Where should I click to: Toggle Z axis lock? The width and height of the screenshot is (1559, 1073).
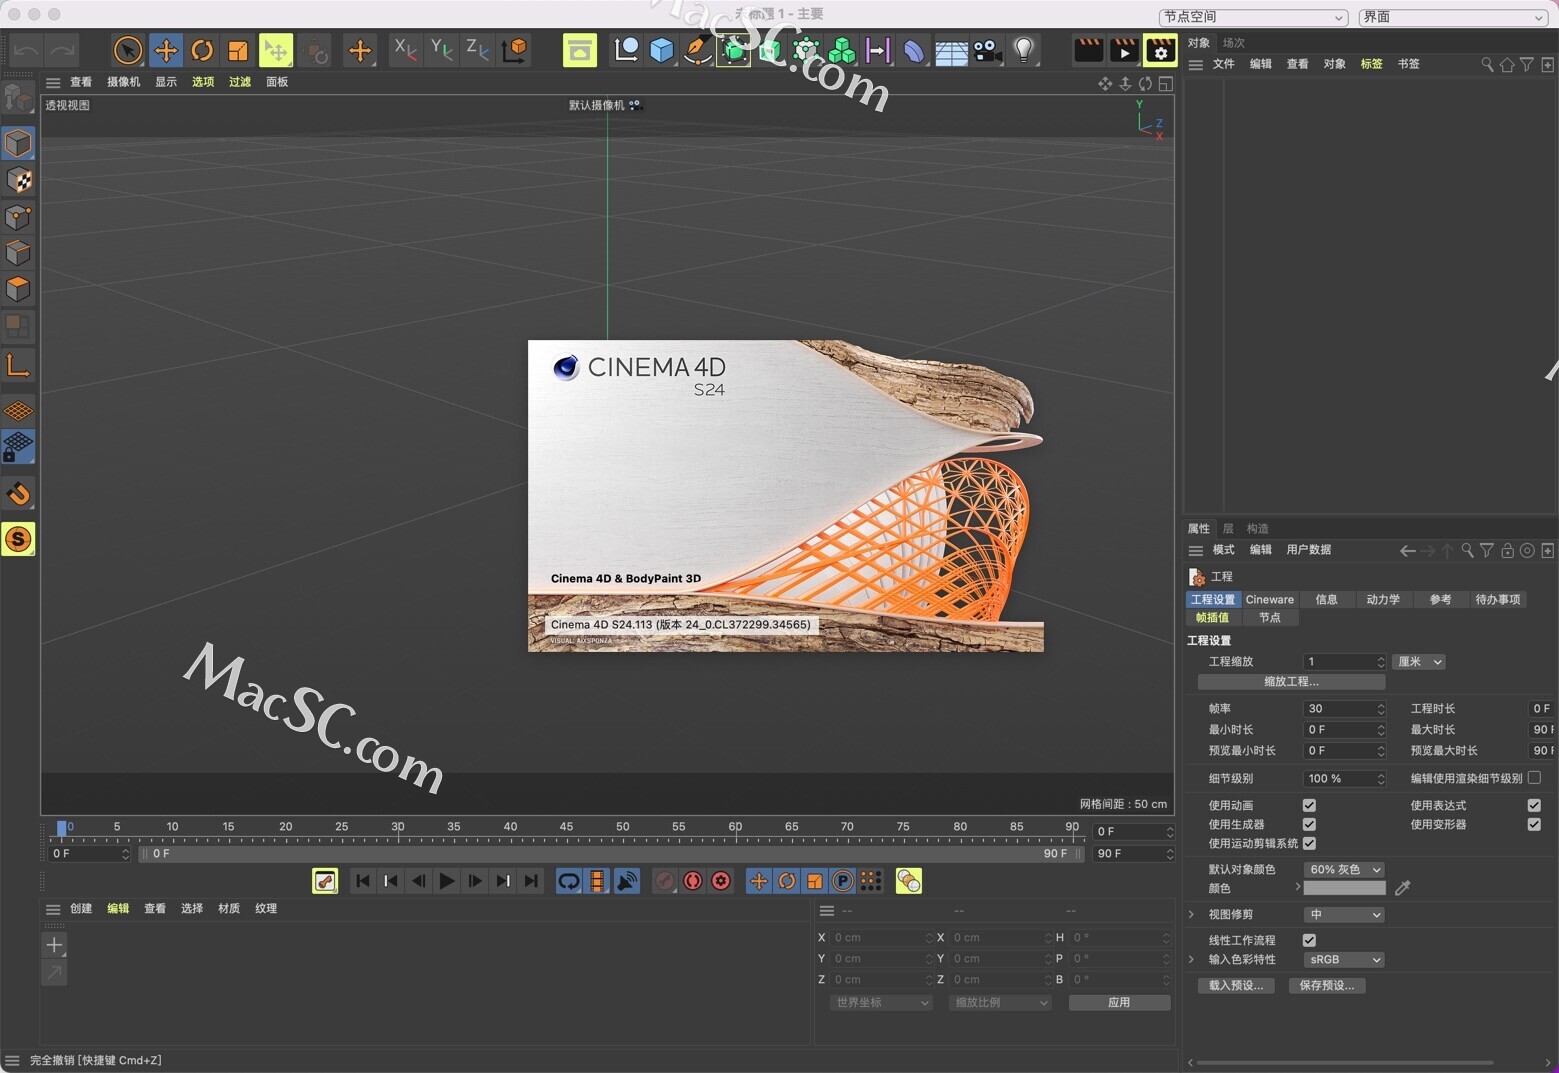pyautogui.click(x=477, y=49)
